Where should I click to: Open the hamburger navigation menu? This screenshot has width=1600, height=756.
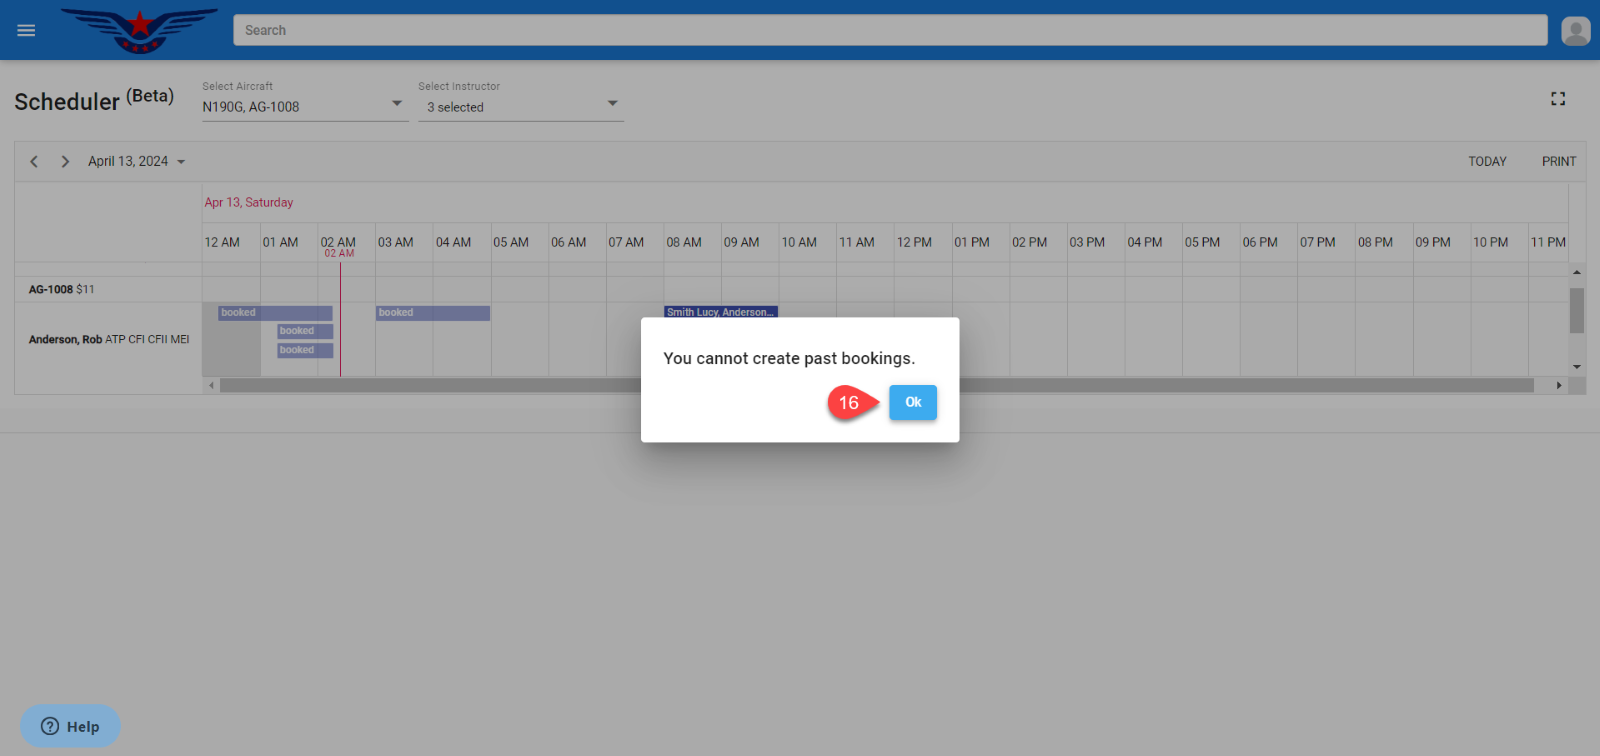pyautogui.click(x=27, y=30)
